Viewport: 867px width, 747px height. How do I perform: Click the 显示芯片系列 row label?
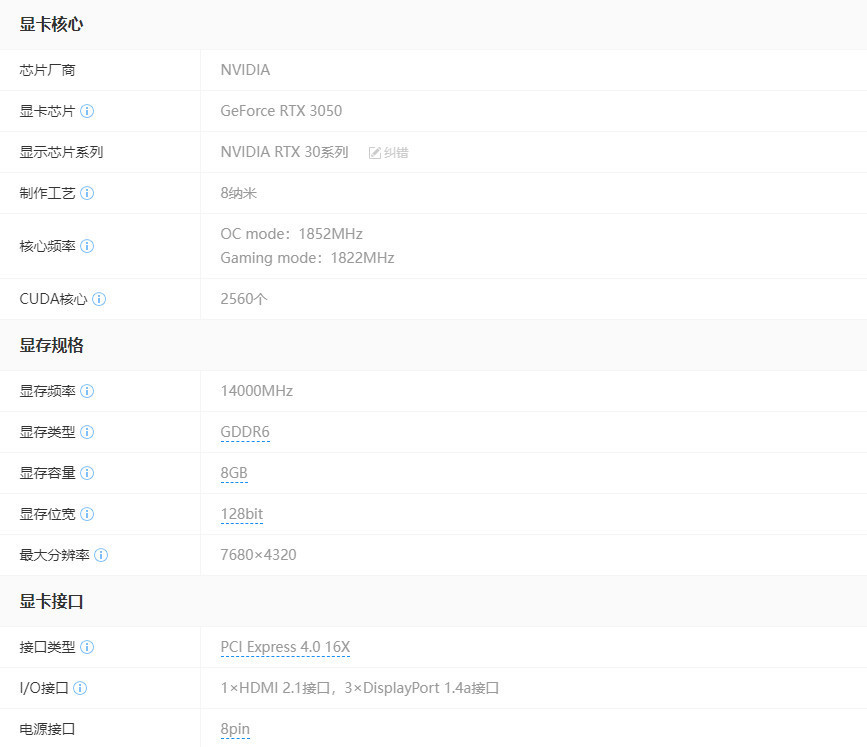click(61, 152)
